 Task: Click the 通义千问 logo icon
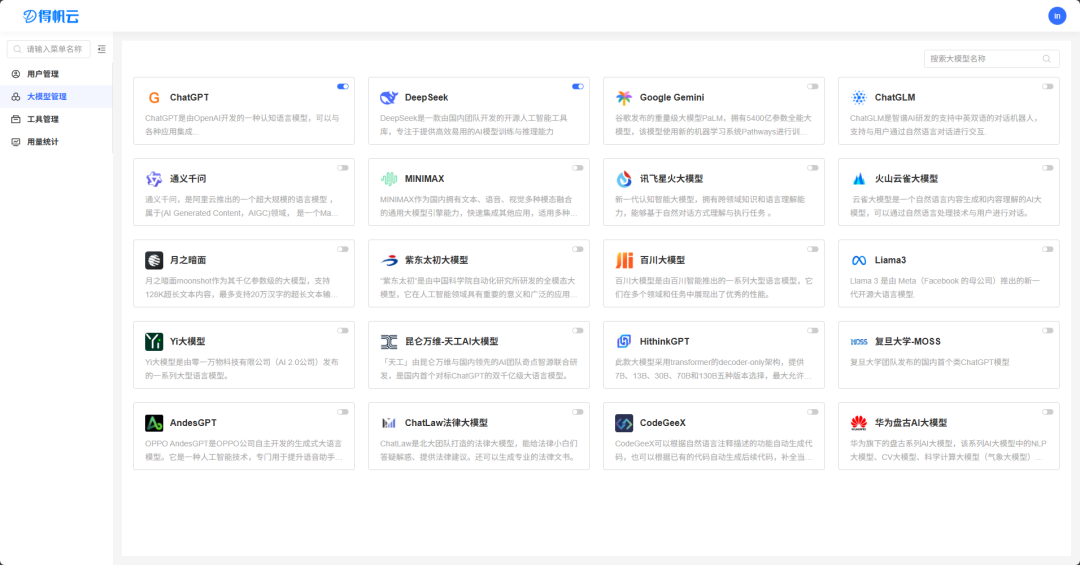(x=154, y=179)
